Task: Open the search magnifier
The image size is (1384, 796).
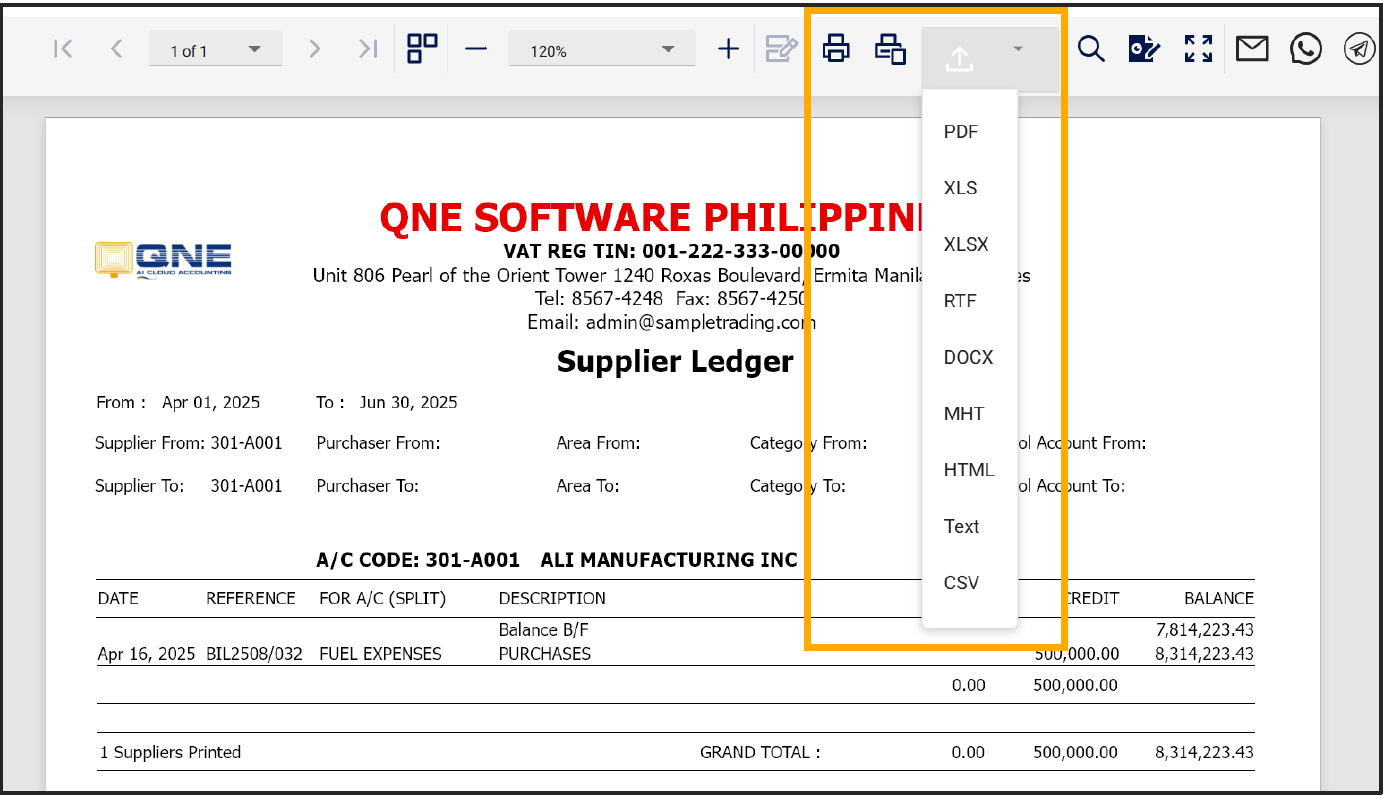Action: coord(1091,48)
